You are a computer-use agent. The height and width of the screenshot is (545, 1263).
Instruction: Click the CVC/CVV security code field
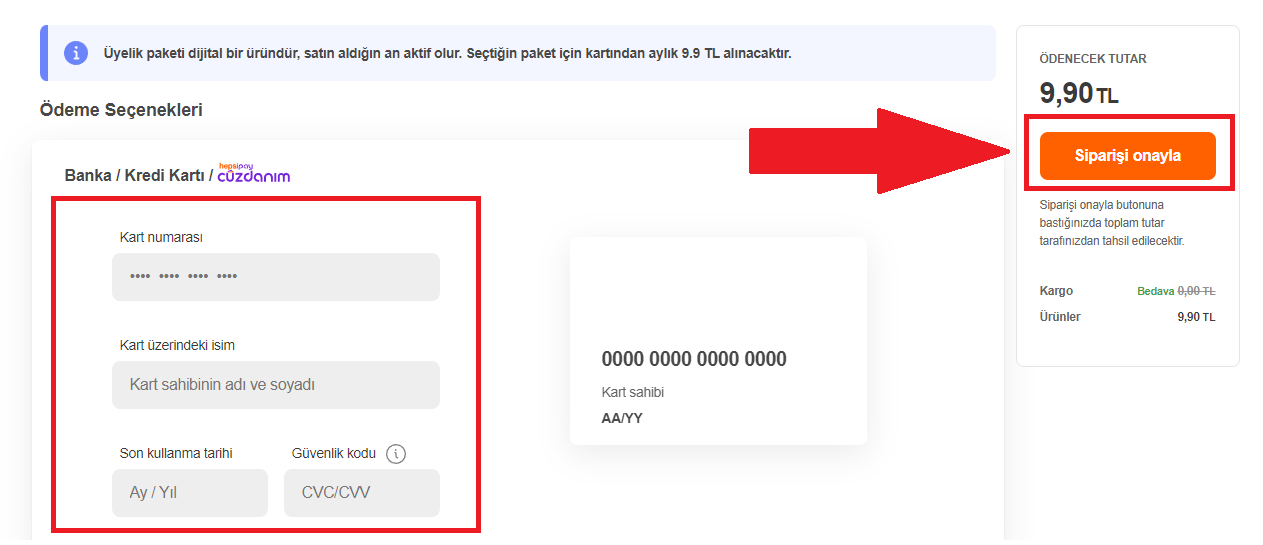tap(362, 493)
